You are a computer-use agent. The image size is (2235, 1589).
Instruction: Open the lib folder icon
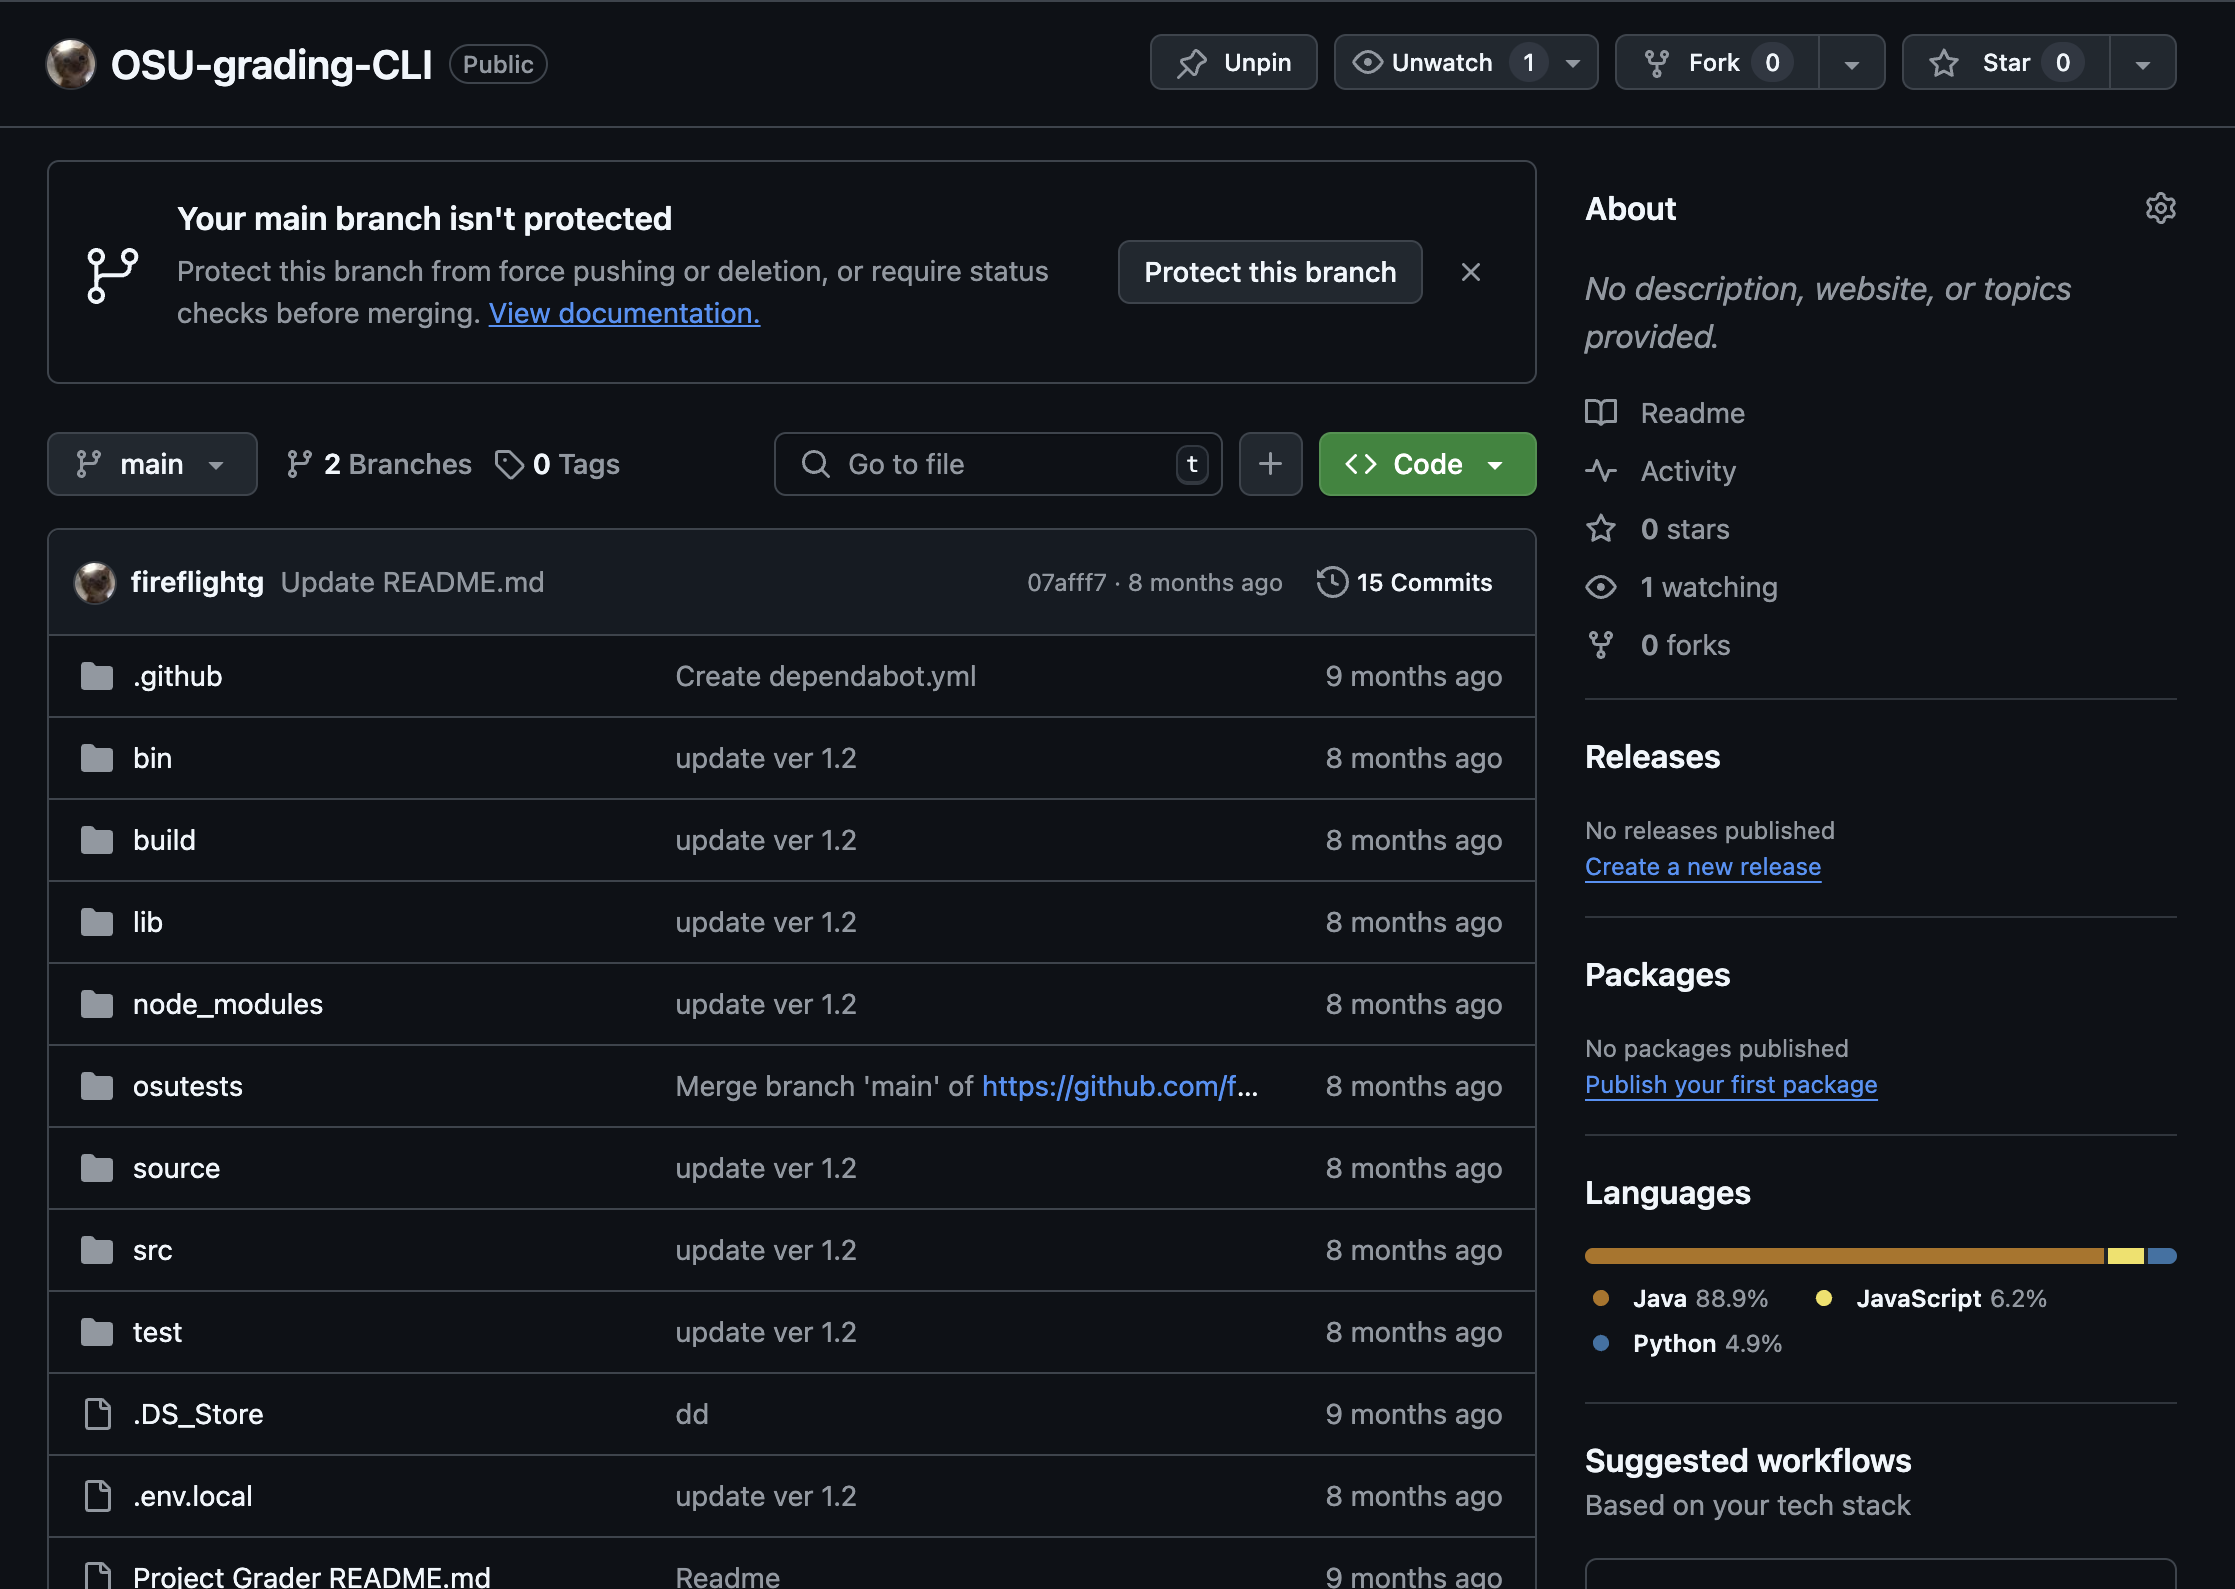[97, 923]
